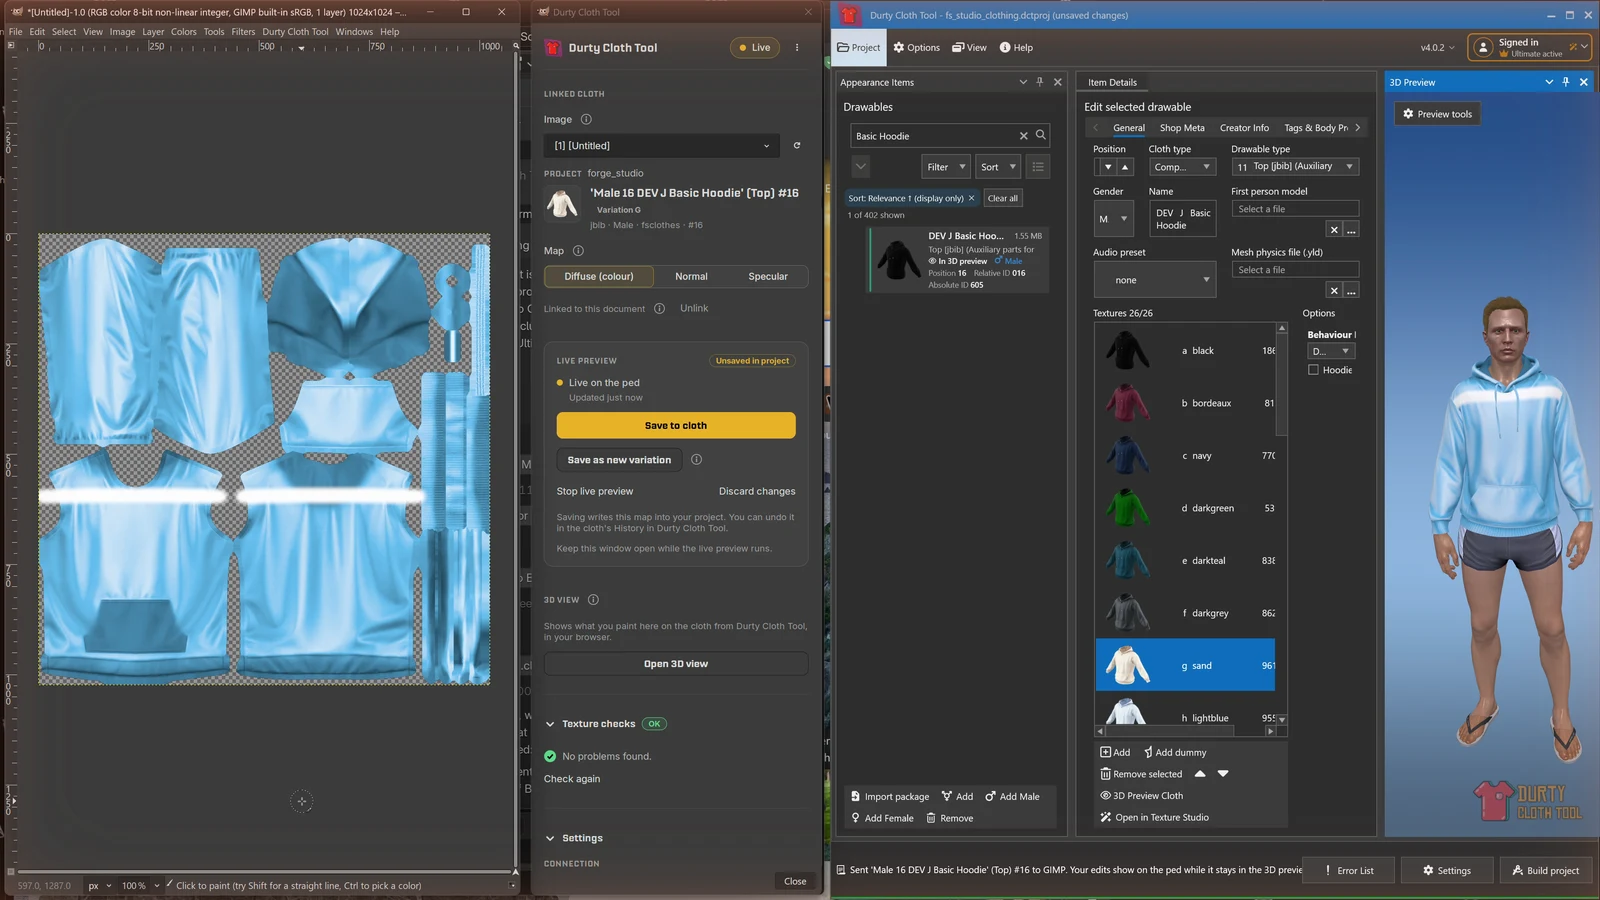
Task: Click the Name field DEV J Basic Hoodie
Action: pos(1183,219)
